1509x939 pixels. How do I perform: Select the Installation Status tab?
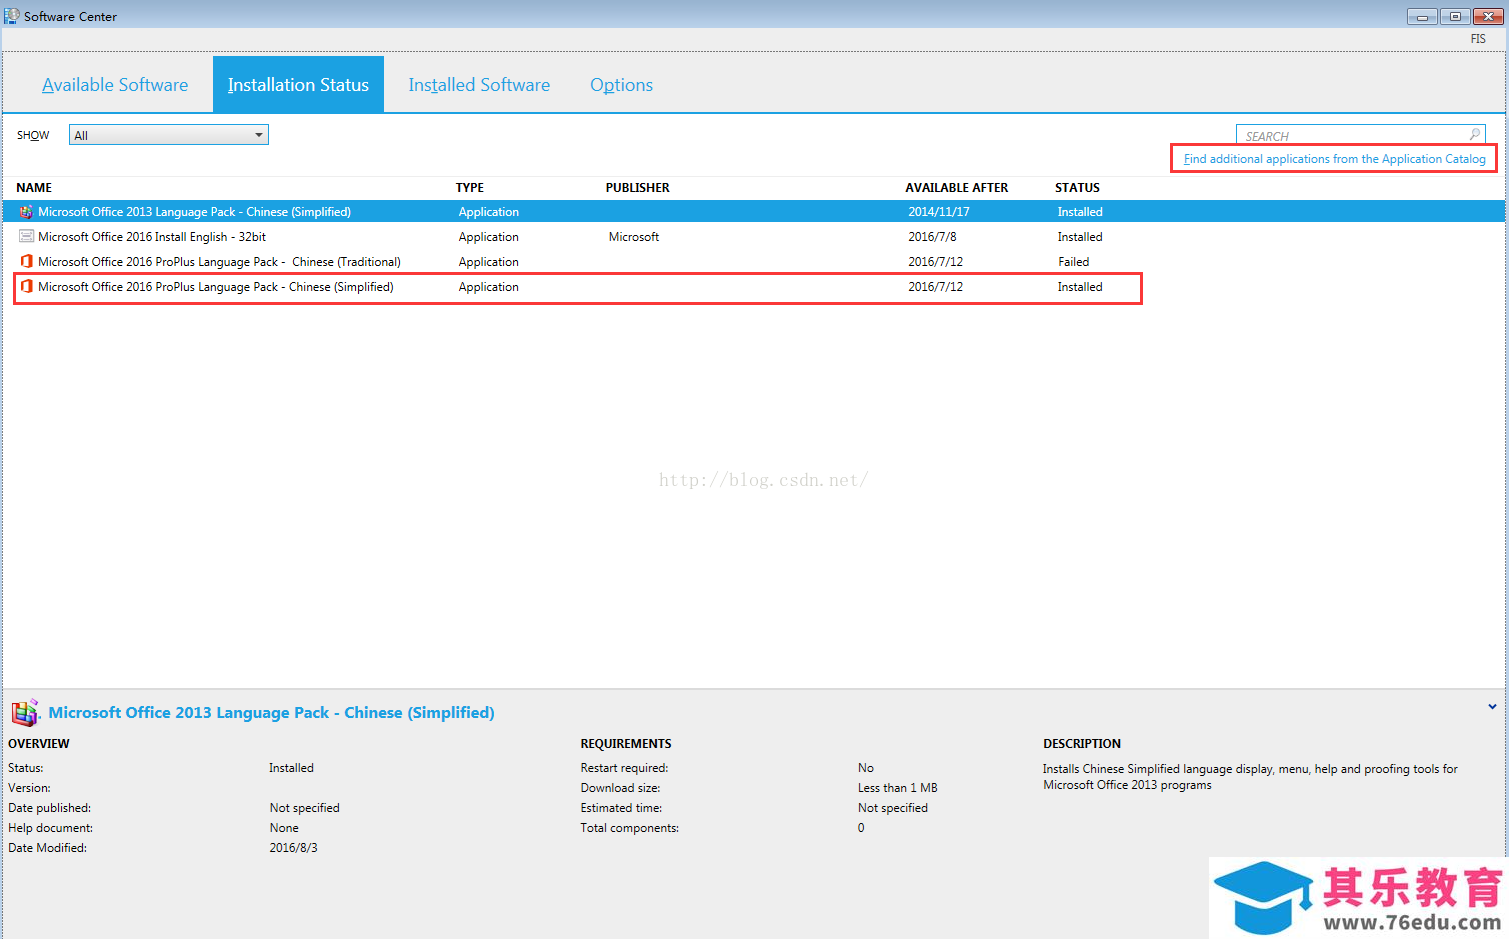click(x=298, y=85)
